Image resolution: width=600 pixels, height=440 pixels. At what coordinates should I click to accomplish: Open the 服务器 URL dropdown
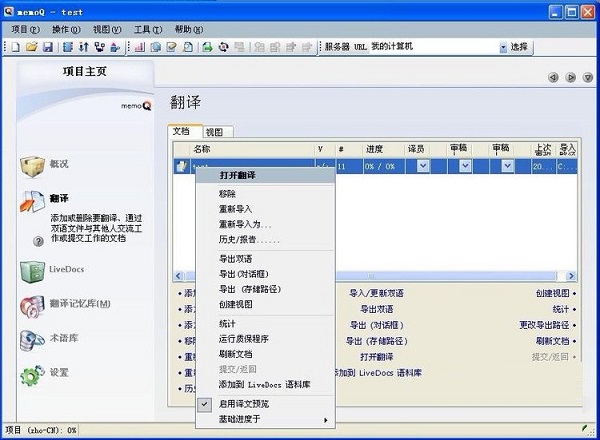(x=503, y=47)
